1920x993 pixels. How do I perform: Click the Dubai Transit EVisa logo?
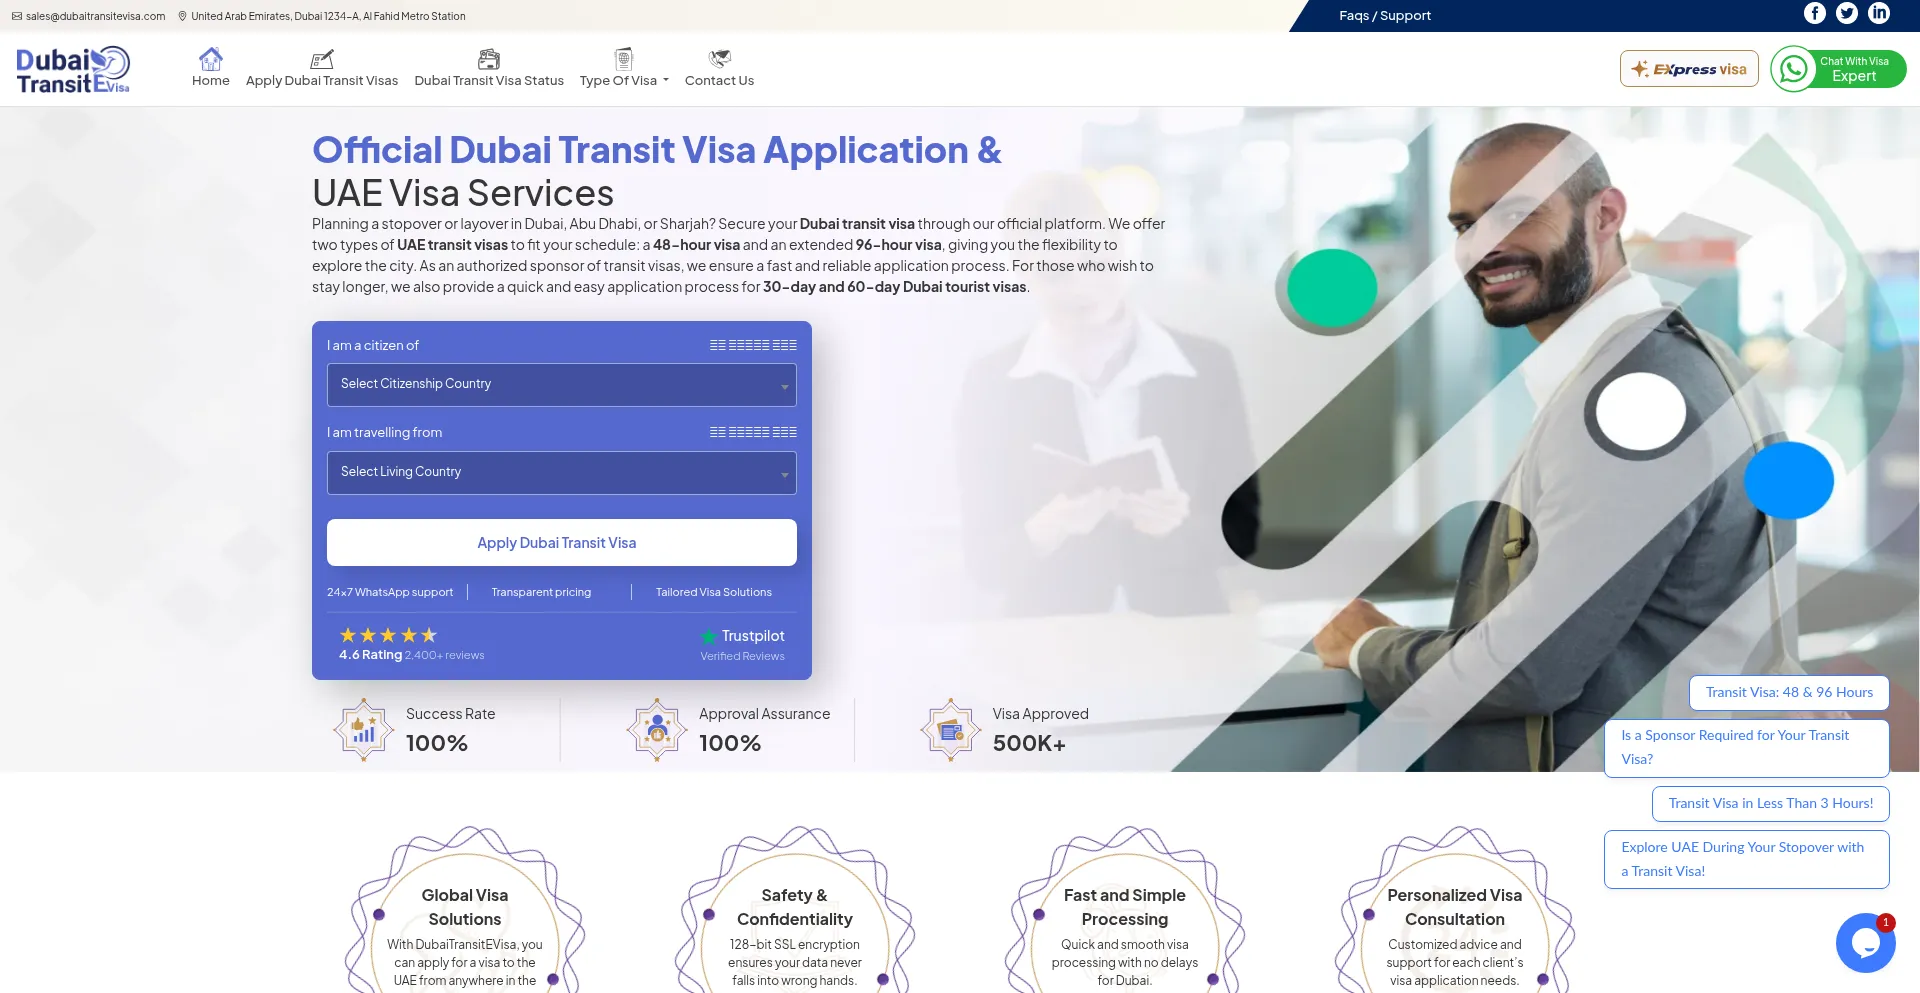pyautogui.click(x=73, y=70)
